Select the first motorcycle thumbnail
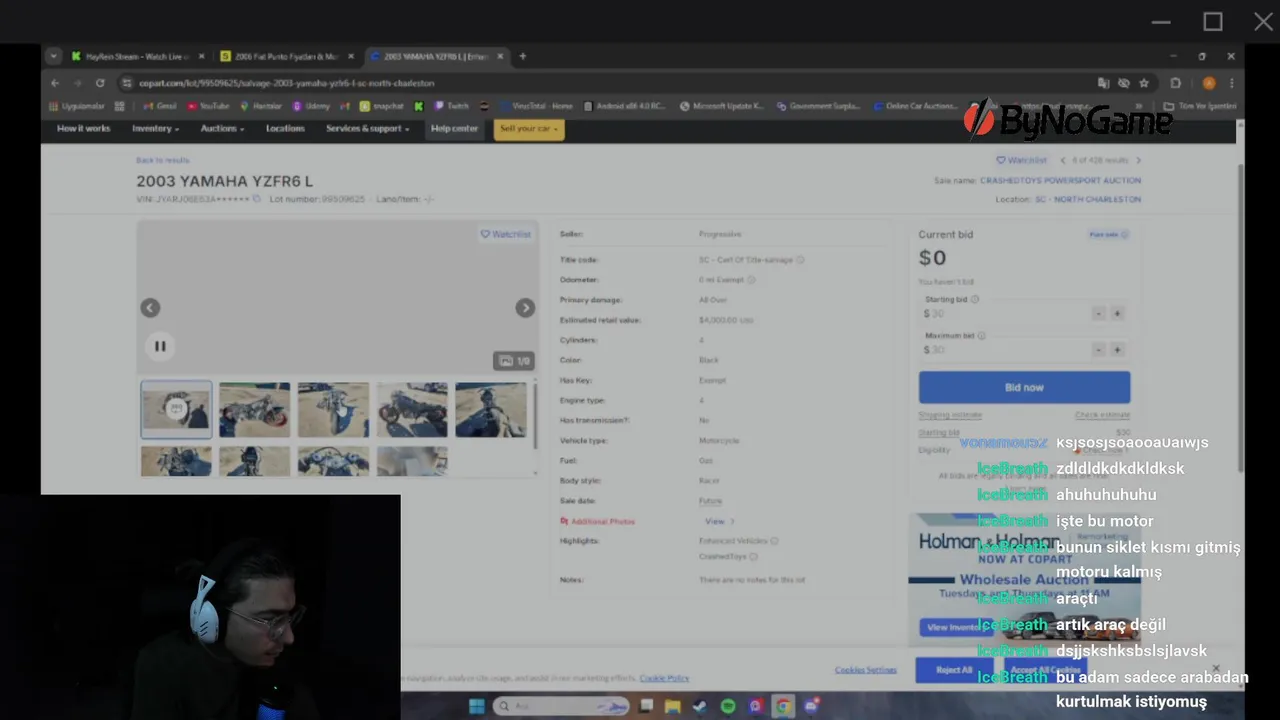This screenshot has height=720, width=1280. click(176, 409)
